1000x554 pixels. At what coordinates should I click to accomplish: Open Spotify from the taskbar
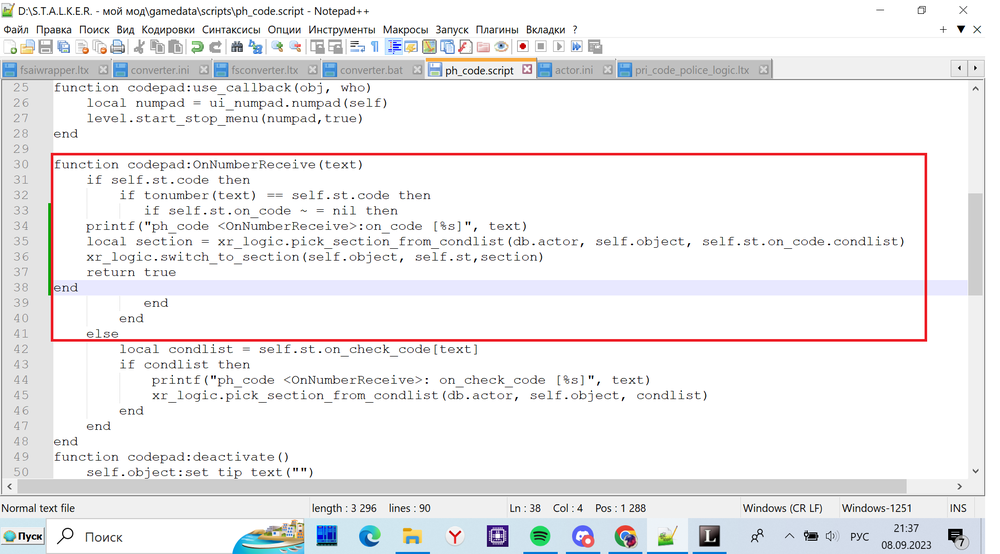pos(540,537)
